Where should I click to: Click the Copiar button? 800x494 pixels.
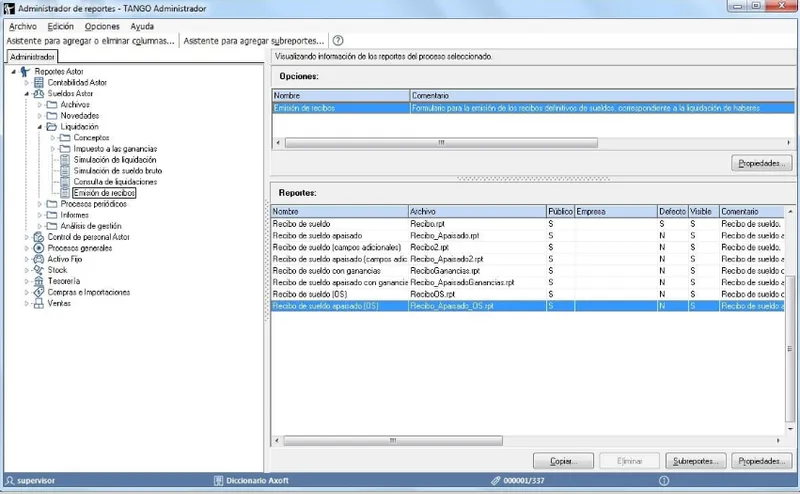click(563, 461)
